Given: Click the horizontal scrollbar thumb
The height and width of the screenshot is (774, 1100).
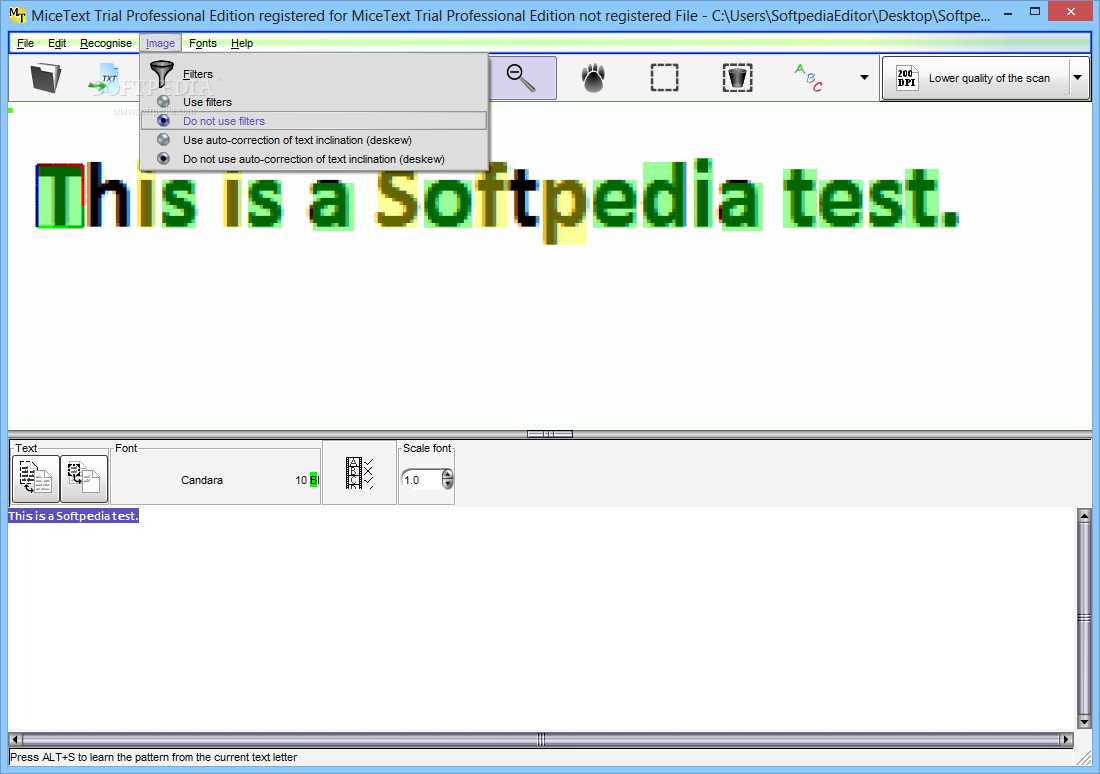Looking at the screenshot, I should (541, 739).
